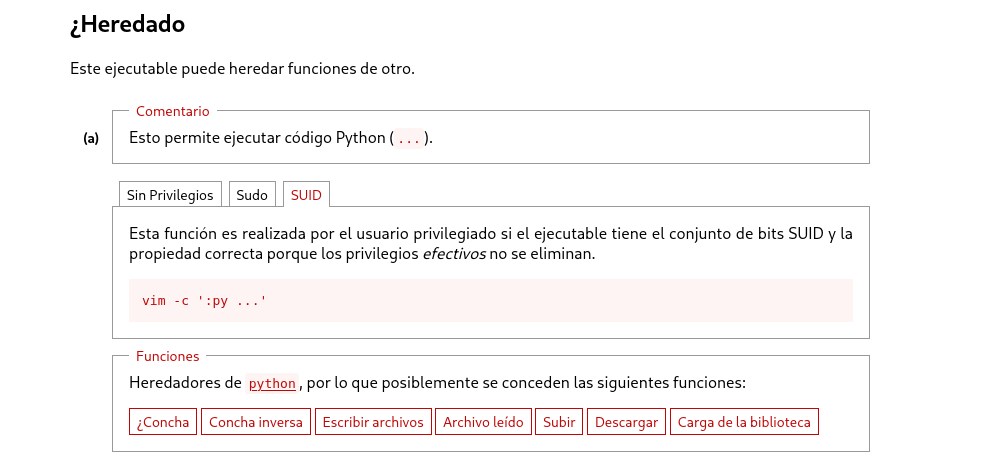
Task: Open the Concha inversa function
Action: point(256,422)
